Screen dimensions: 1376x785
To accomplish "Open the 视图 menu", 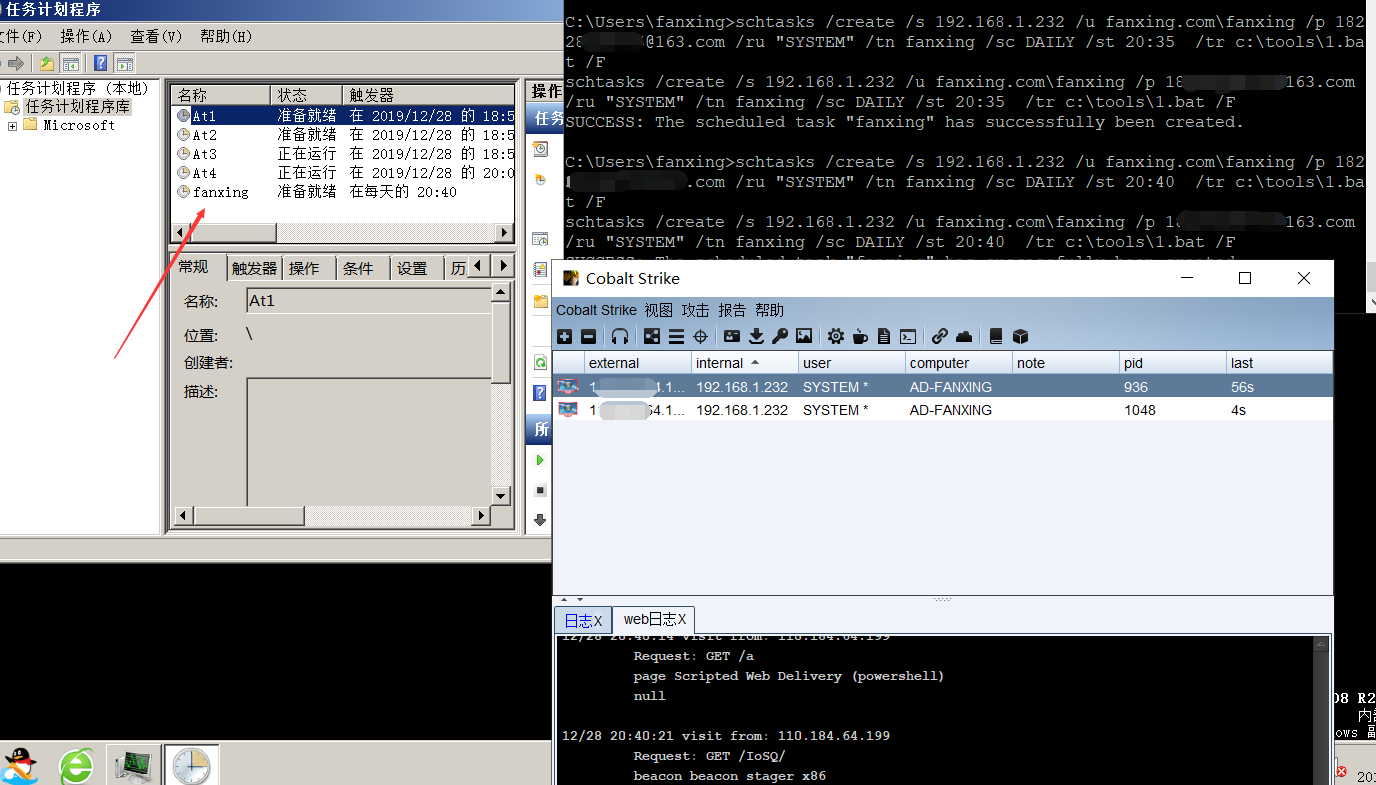I will point(659,310).
